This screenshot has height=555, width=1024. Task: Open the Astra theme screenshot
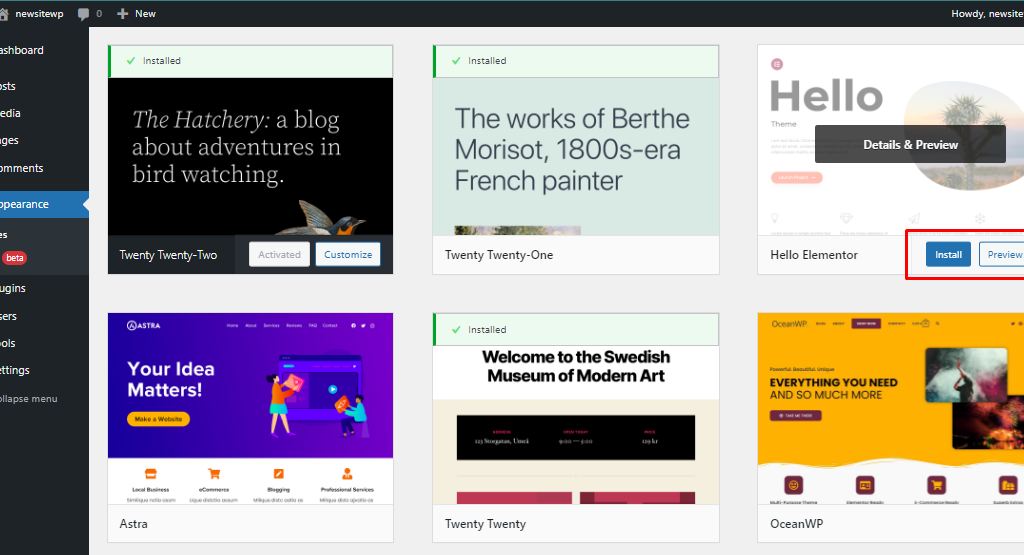(251, 408)
